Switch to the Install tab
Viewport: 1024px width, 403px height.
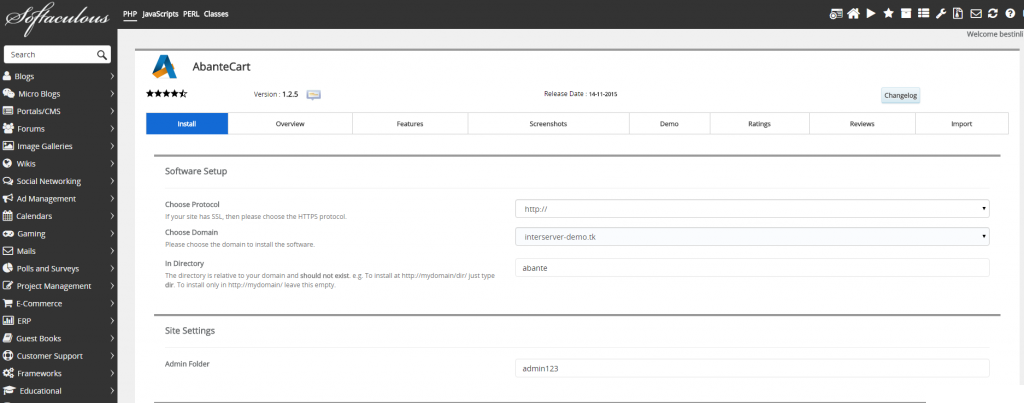pyautogui.click(x=187, y=123)
